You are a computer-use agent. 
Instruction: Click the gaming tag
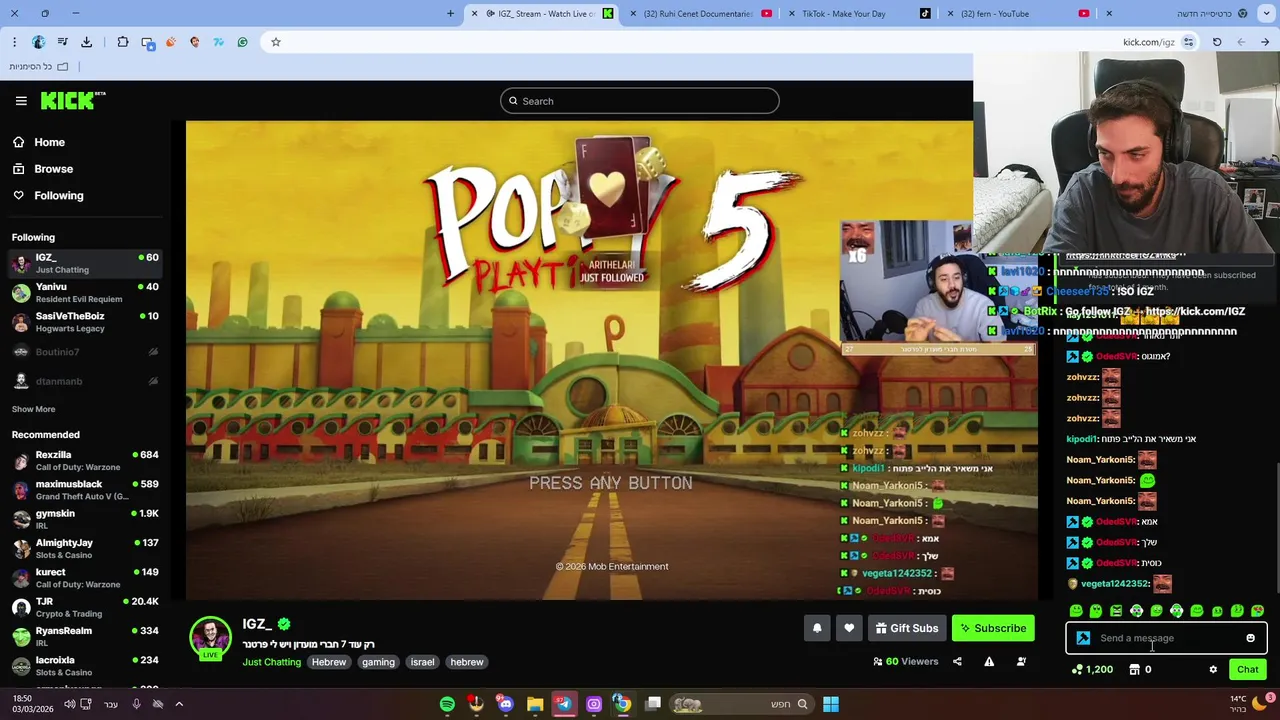tap(378, 662)
